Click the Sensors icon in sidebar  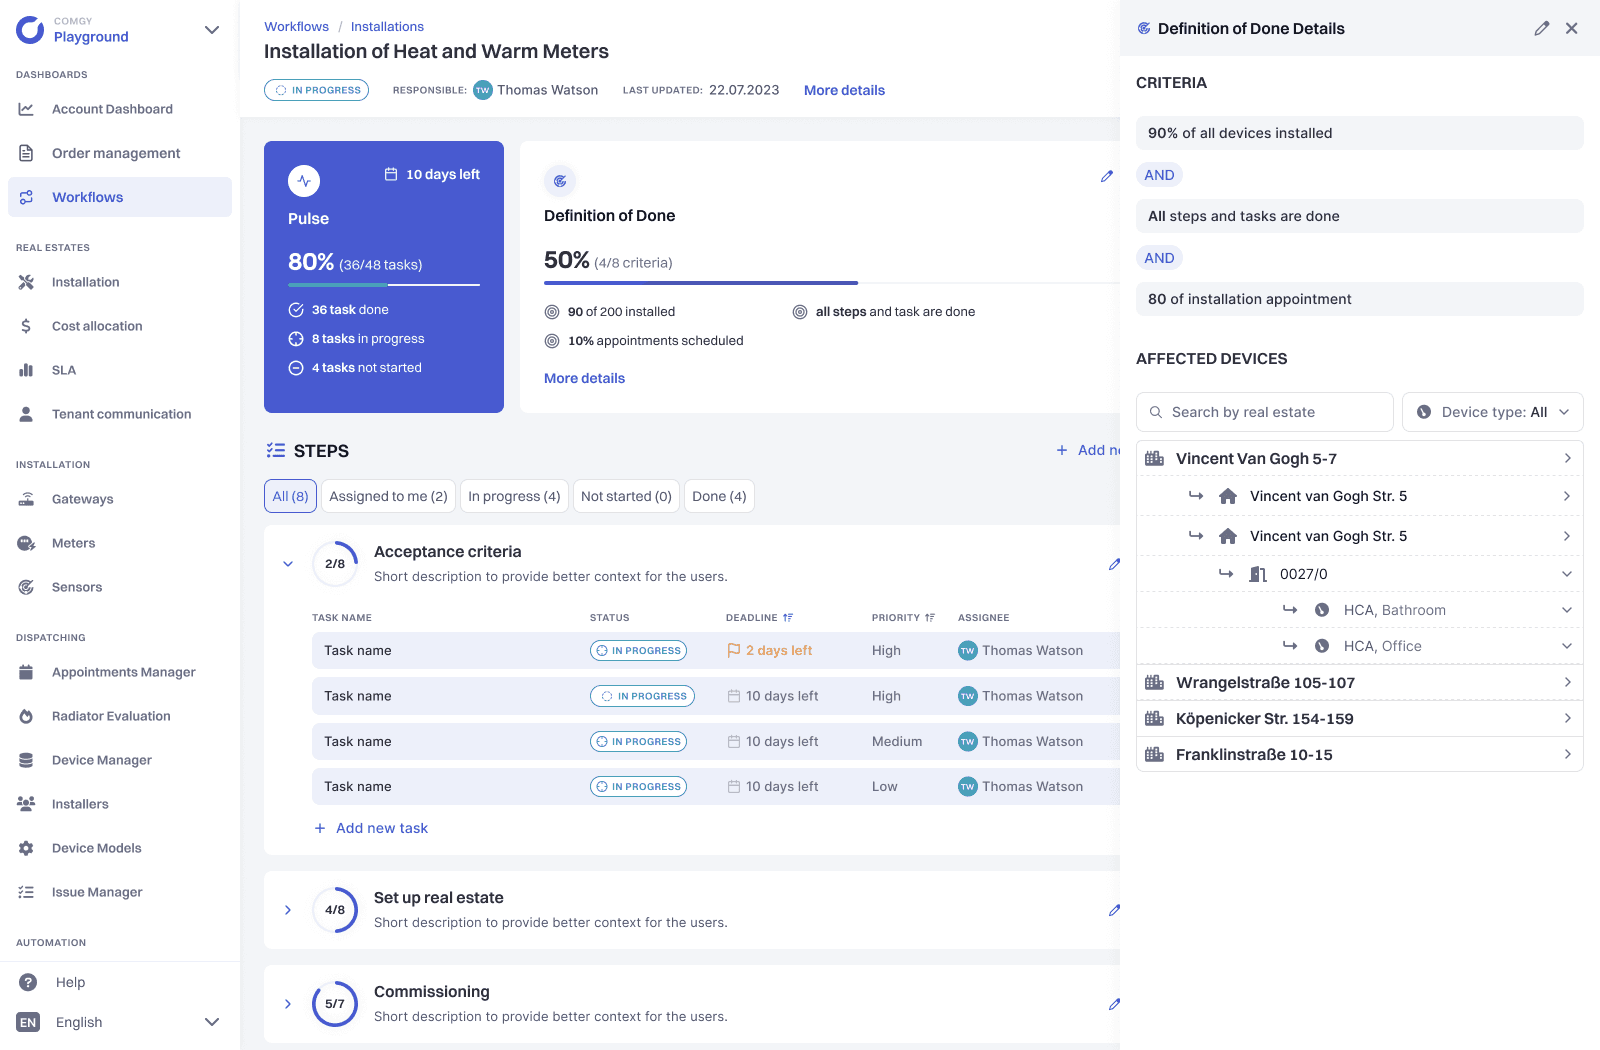(26, 587)
